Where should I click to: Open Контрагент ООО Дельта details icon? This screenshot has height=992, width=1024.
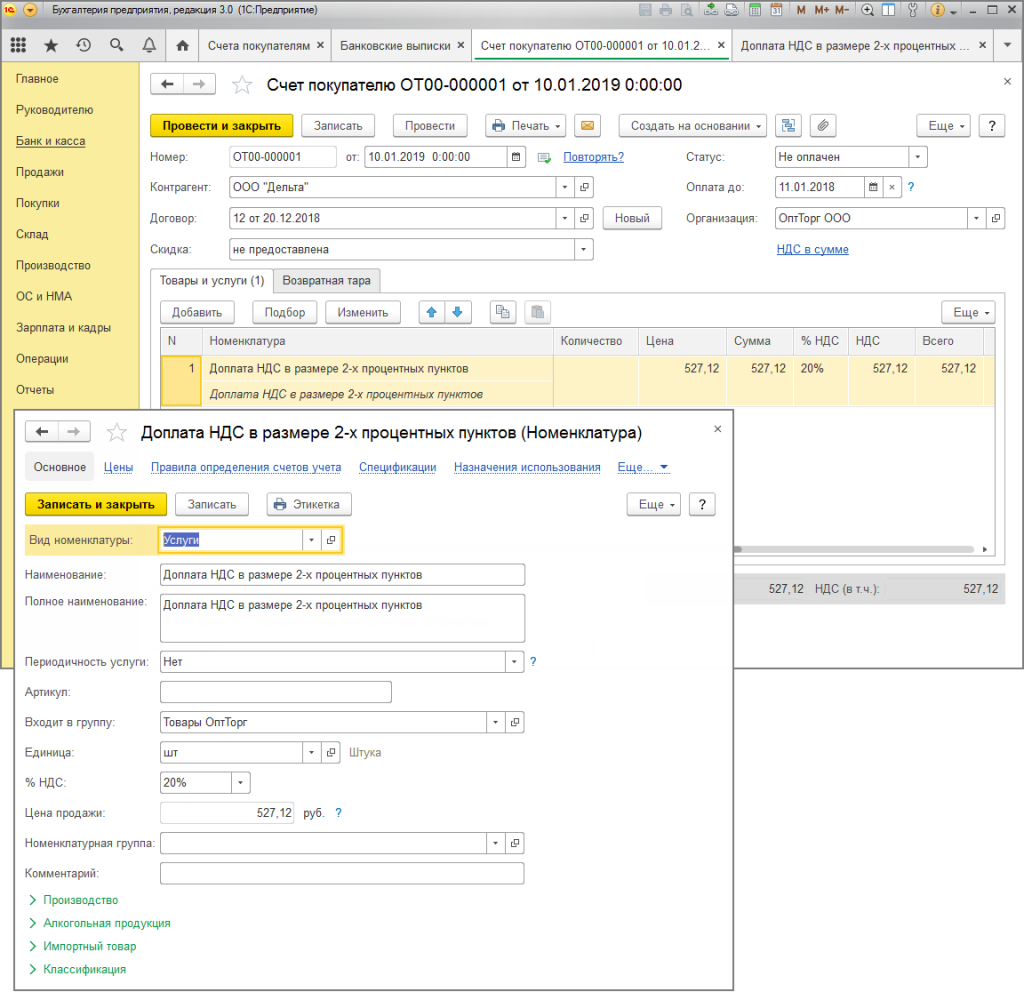click(584, 187)
